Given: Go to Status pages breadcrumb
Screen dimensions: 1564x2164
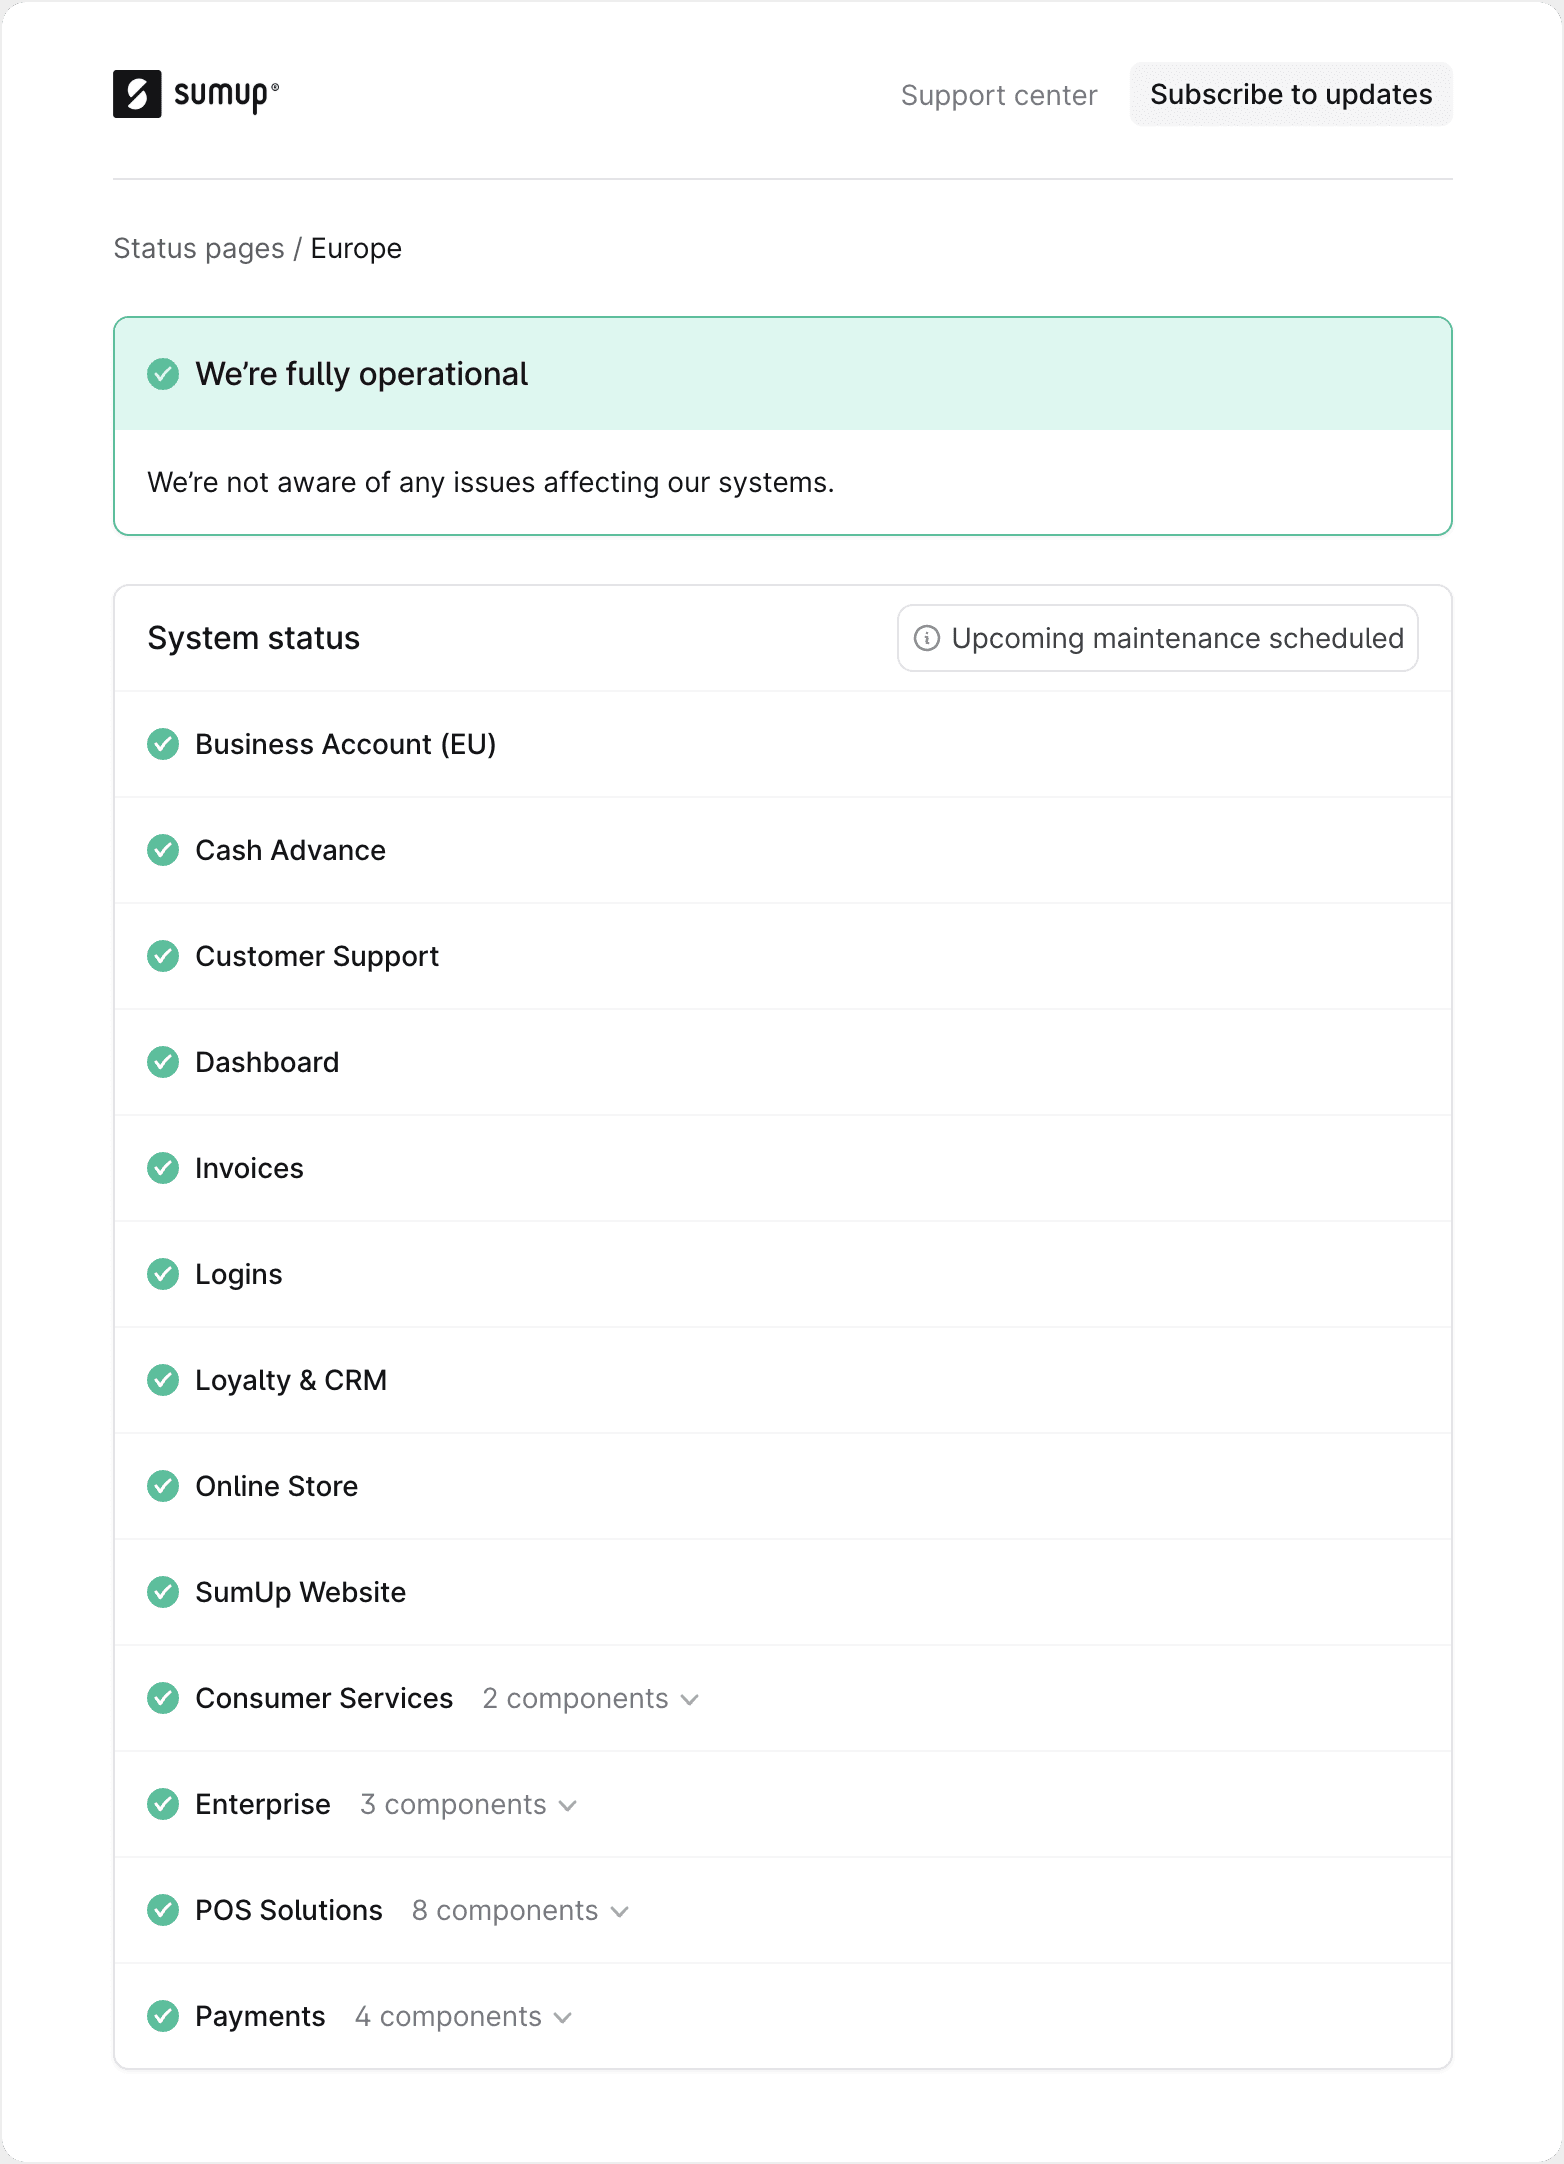Looking at the screenshot, I should [x=199, y=248].
